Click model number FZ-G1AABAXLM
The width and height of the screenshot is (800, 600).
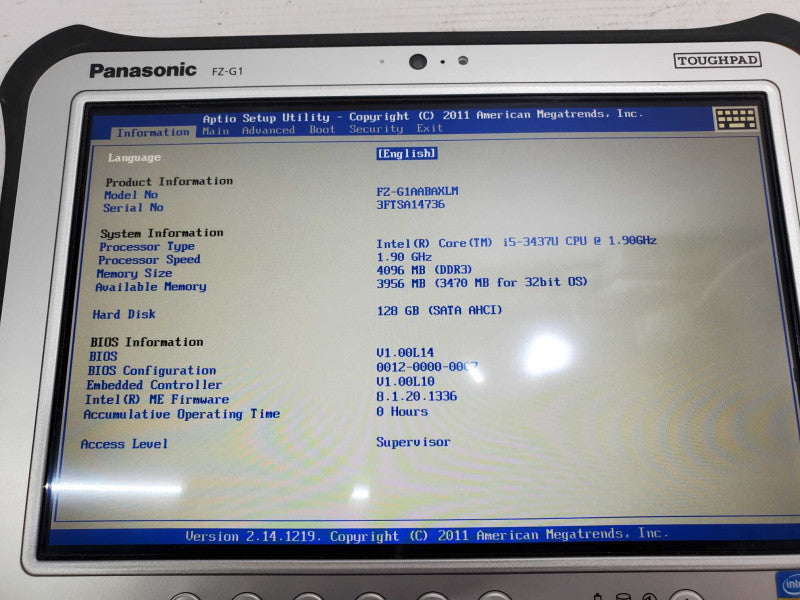pyautogui.click(x=417, y=191)
